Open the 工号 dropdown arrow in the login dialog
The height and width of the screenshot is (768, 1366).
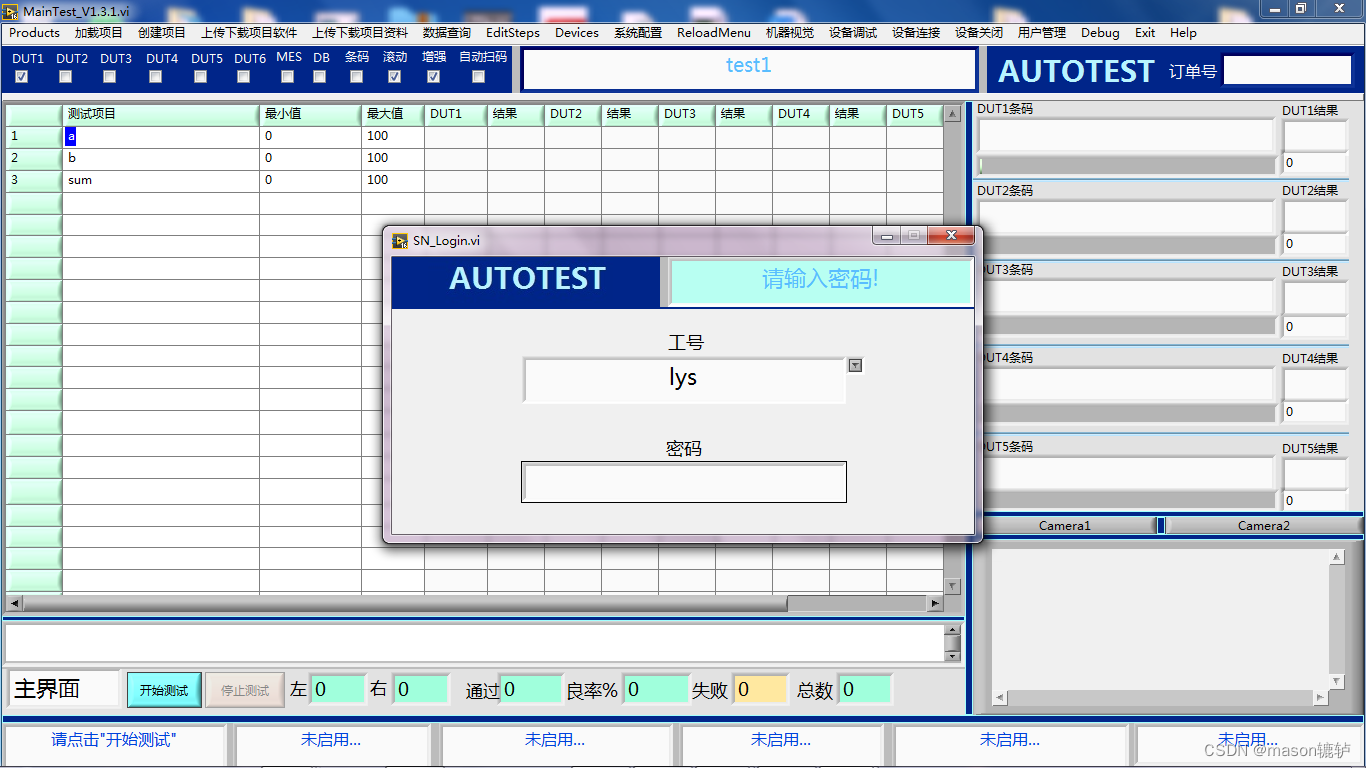click(x=855, y=365)
